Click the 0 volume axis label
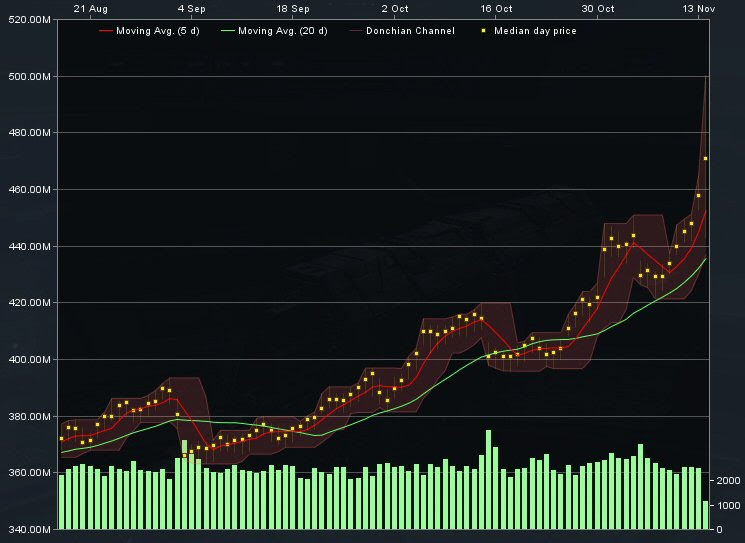The width and height of the screenshot is (745, 543). 719,529
